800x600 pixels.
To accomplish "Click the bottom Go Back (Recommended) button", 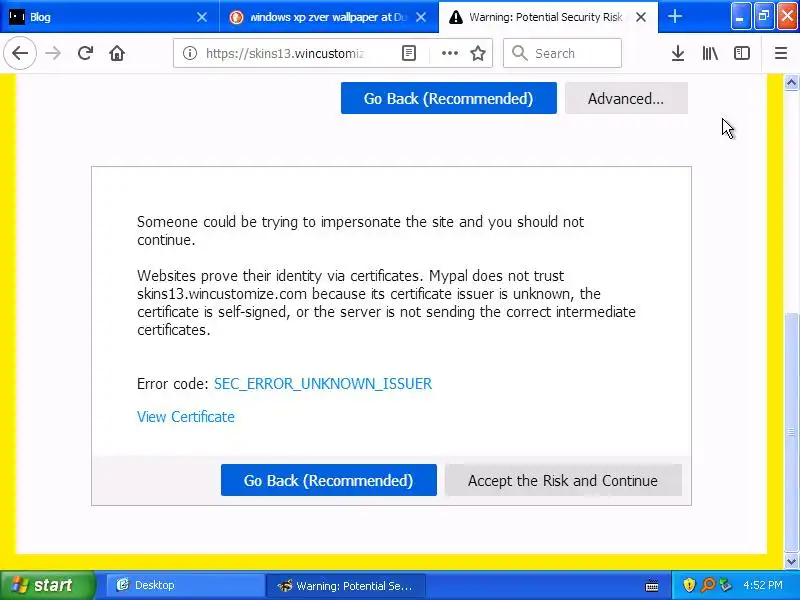I will [x=329, y=480].
